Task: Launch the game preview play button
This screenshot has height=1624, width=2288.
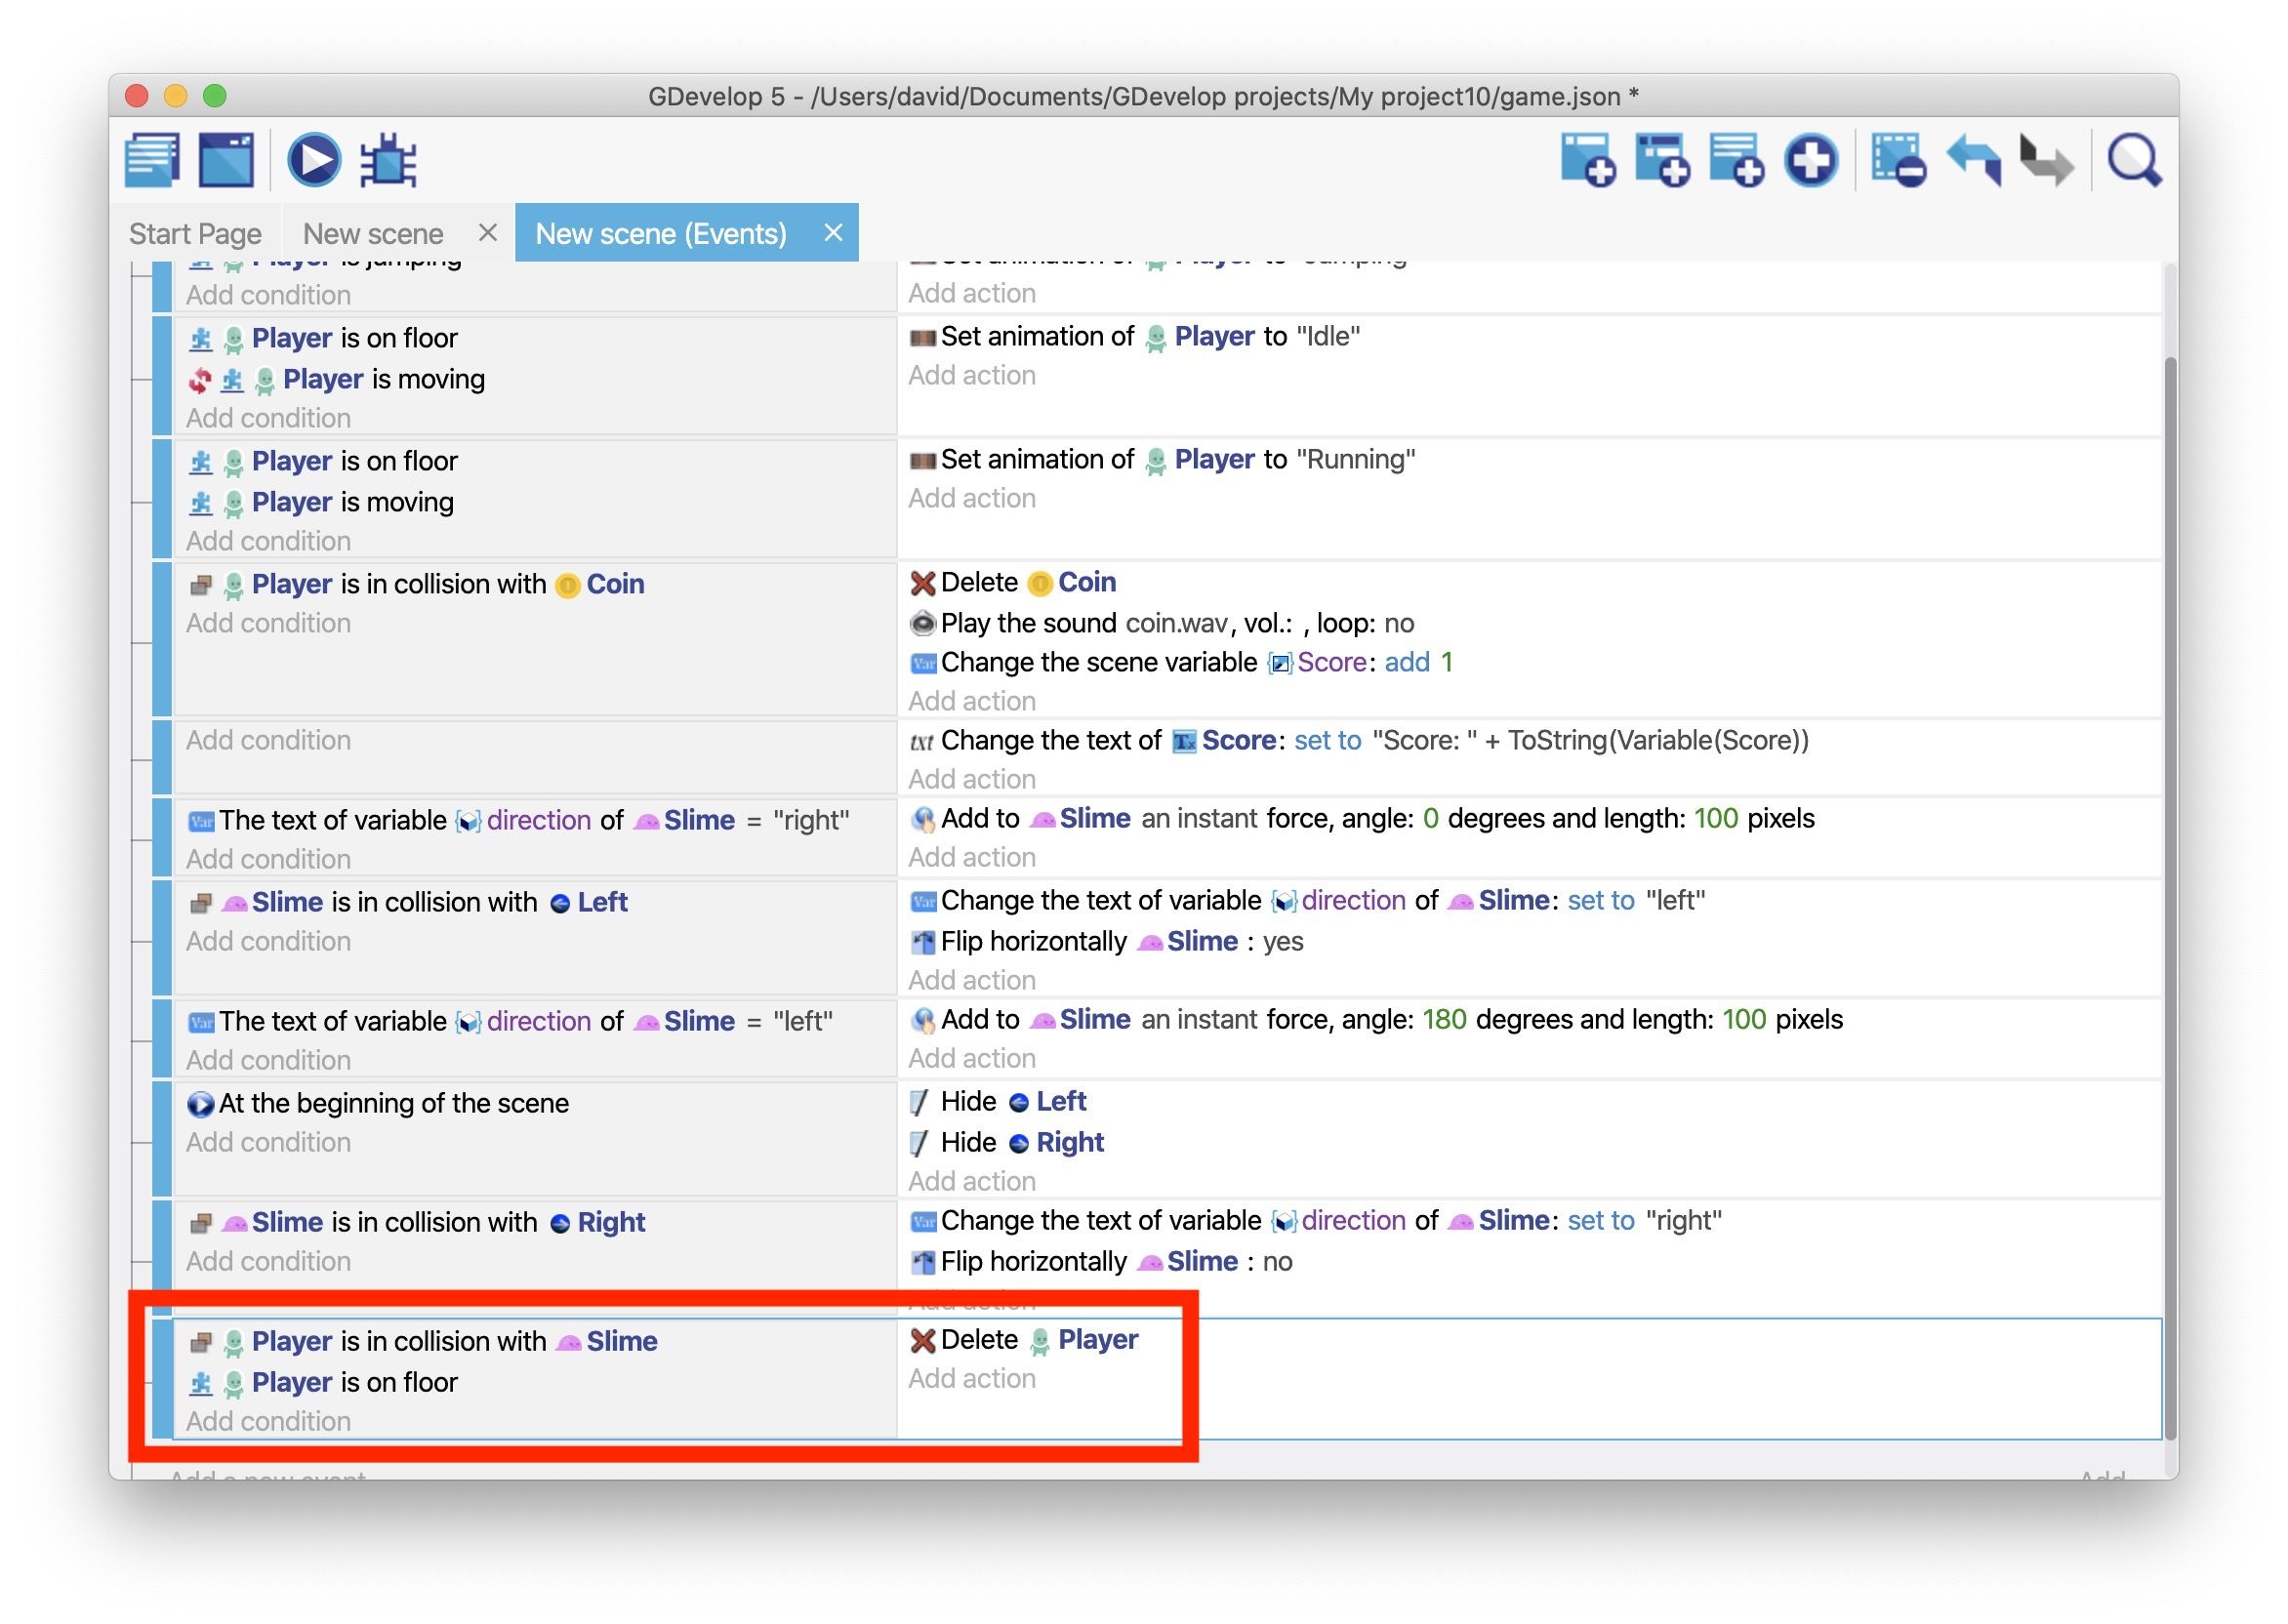Action: coord(314,160)
